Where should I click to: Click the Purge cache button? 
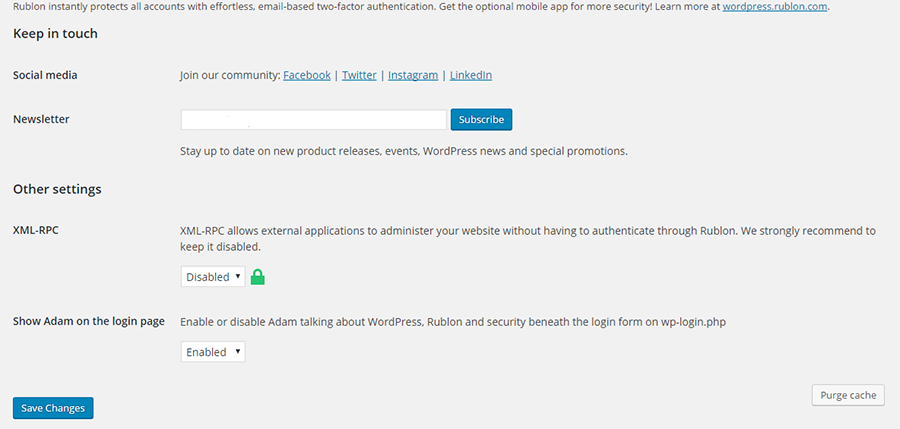point(848,395)
